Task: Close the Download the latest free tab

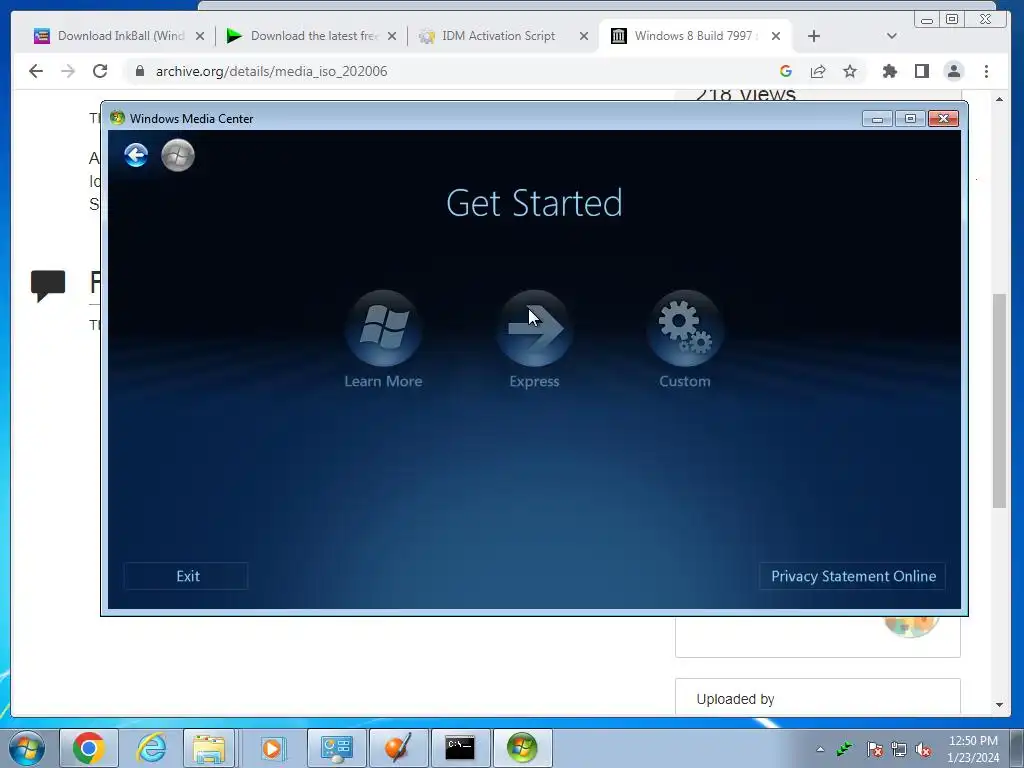Action: [392, 36]
